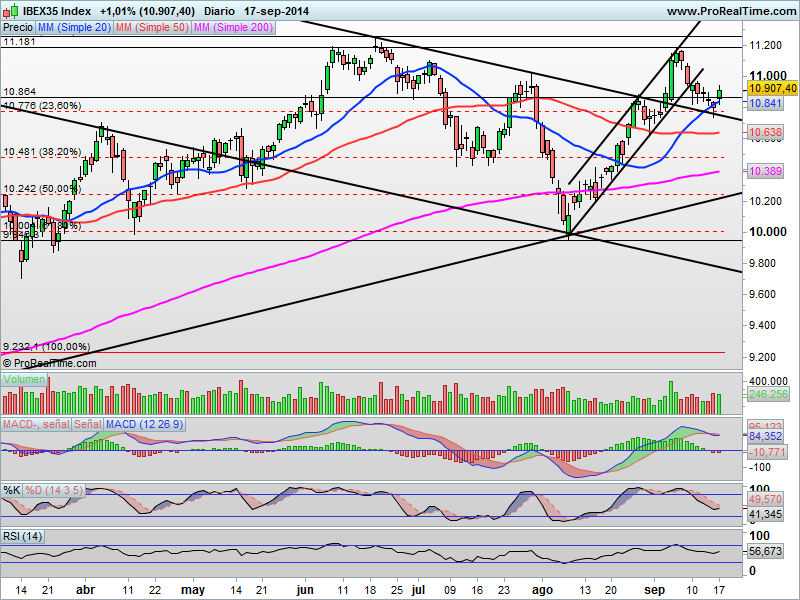The width and height of the screenshot is (800, 600).
Task: Click the Señal label in MACD panel
Action: click(x=88, y=424)
